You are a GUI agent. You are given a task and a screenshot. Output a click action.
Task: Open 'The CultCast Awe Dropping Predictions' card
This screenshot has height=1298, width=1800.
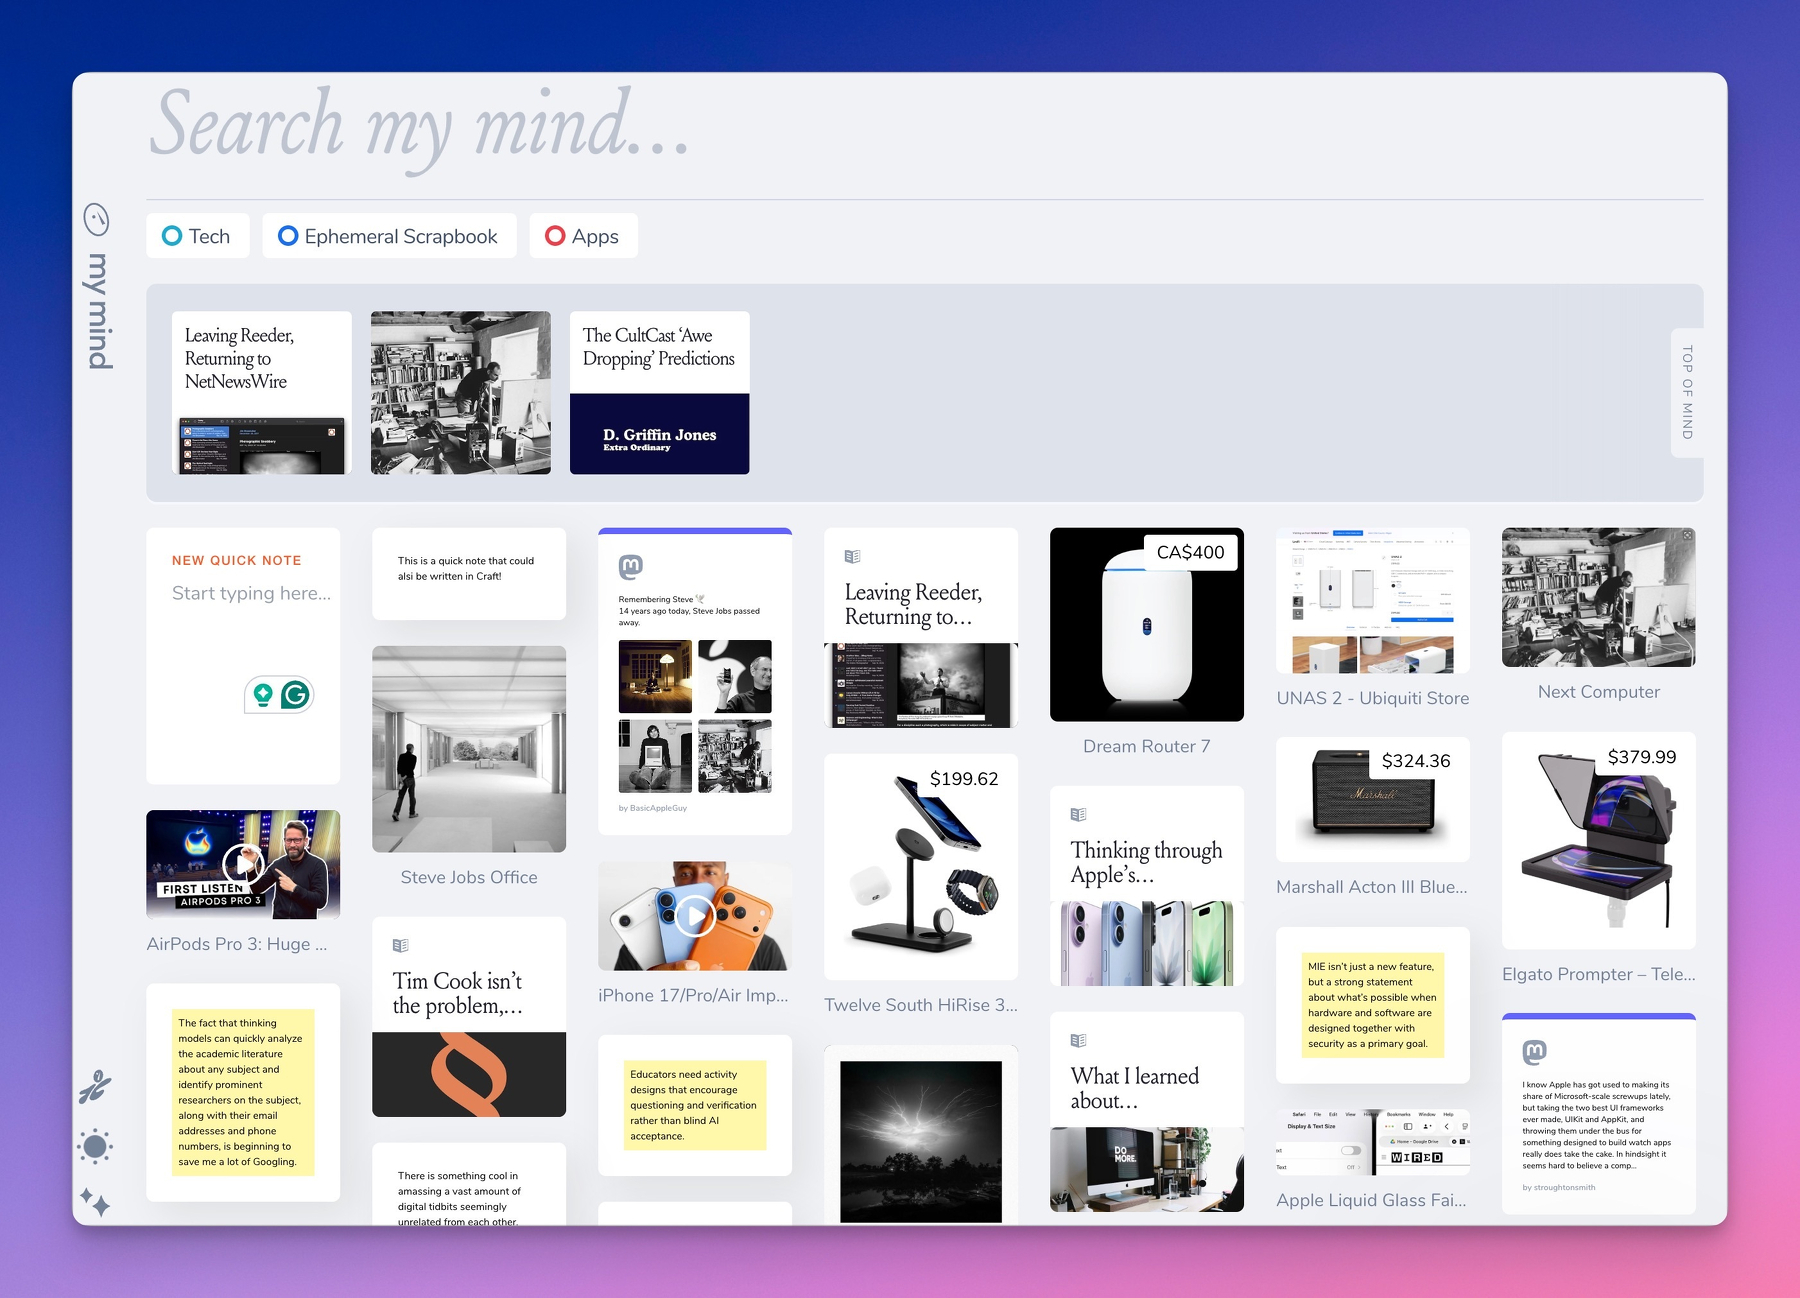[660, 392]
